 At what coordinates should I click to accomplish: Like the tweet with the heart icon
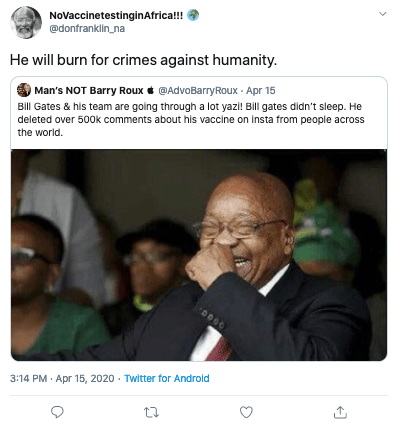[x=246, y=412]
